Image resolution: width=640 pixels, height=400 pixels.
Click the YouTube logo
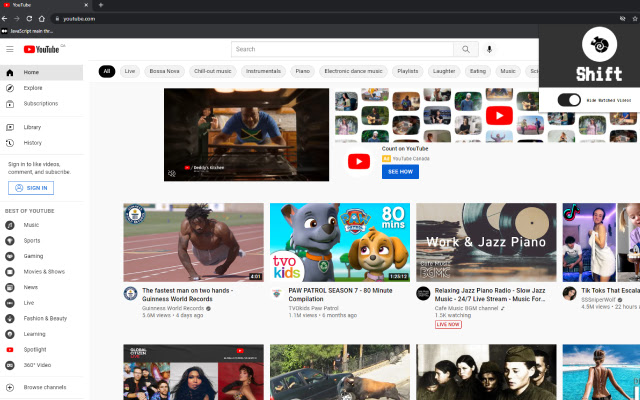(41, 49)
